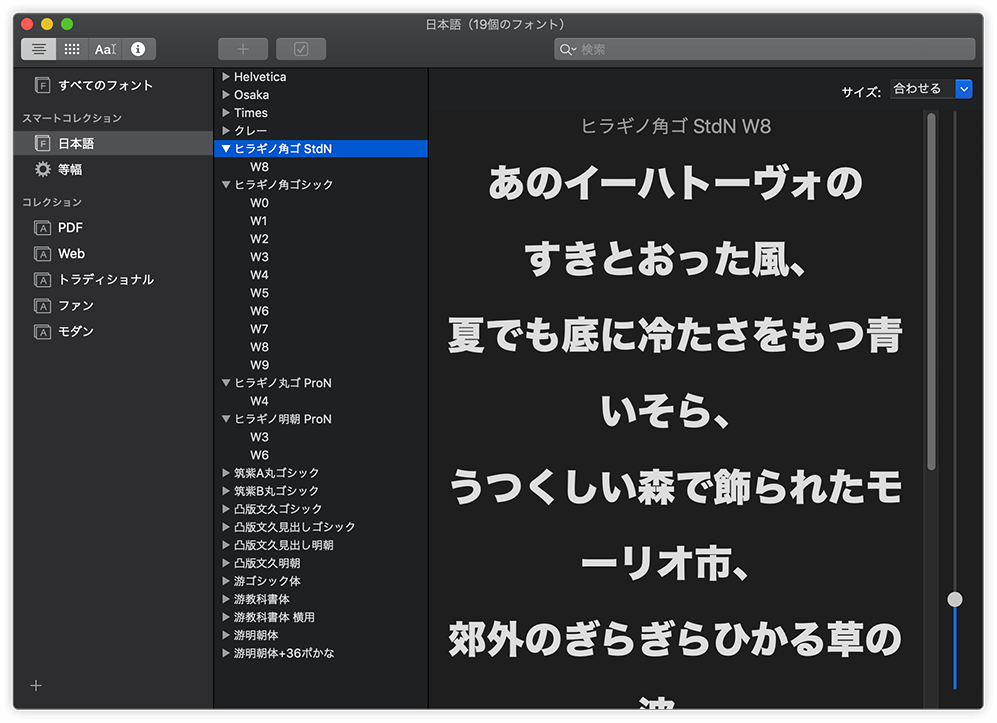Screen dimensions: 997x723
Task: Expand the Helvetica font family
Action: click(226, 76)
